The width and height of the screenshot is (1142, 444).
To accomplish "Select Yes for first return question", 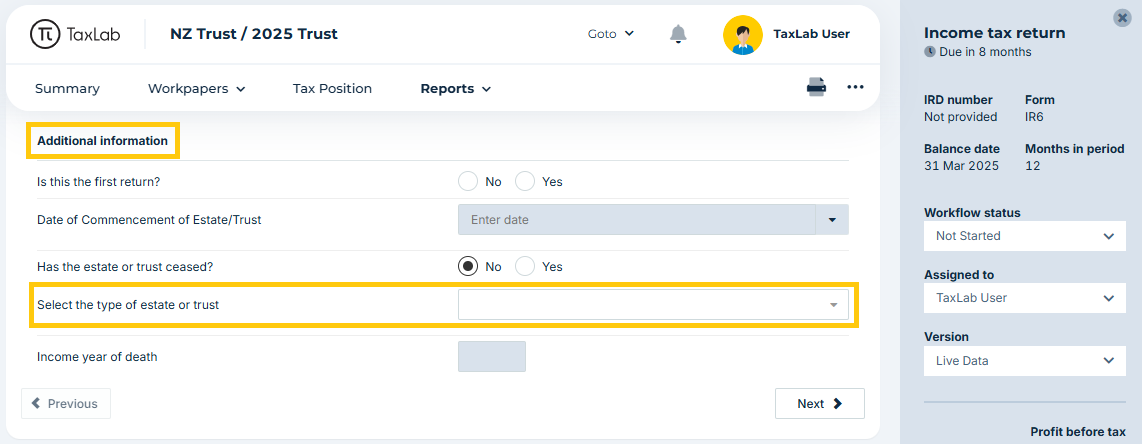I will (525, 181).
